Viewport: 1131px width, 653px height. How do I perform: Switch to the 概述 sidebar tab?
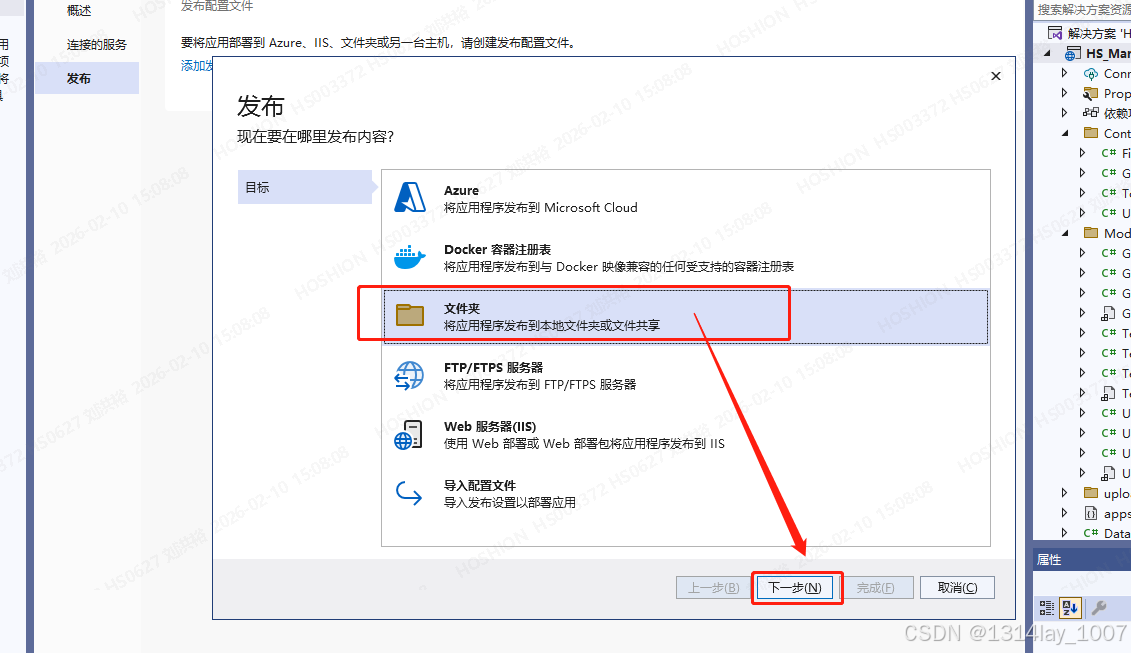(x=79, y=10)
